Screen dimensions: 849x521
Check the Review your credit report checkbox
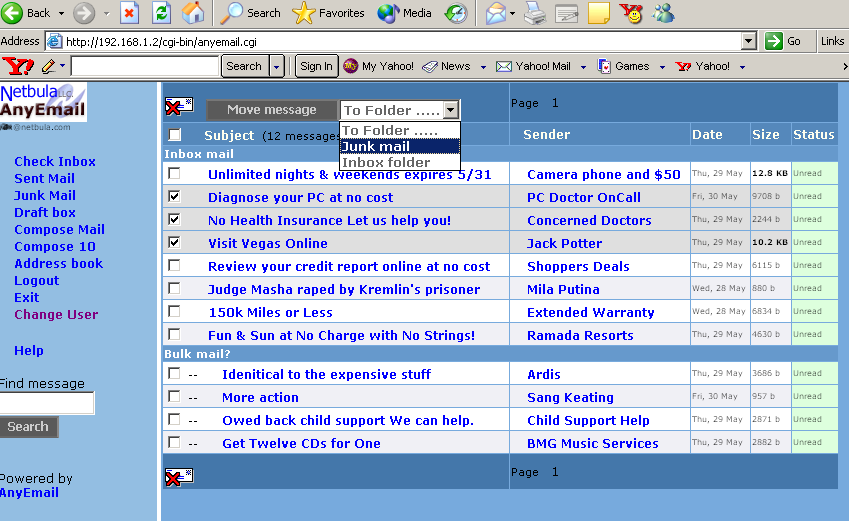(174, 265)
